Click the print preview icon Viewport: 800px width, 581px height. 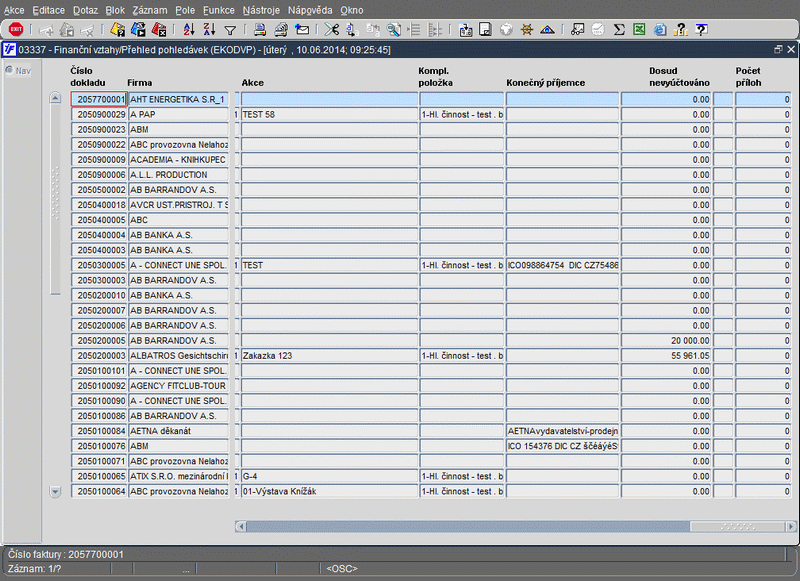point(281,30)
